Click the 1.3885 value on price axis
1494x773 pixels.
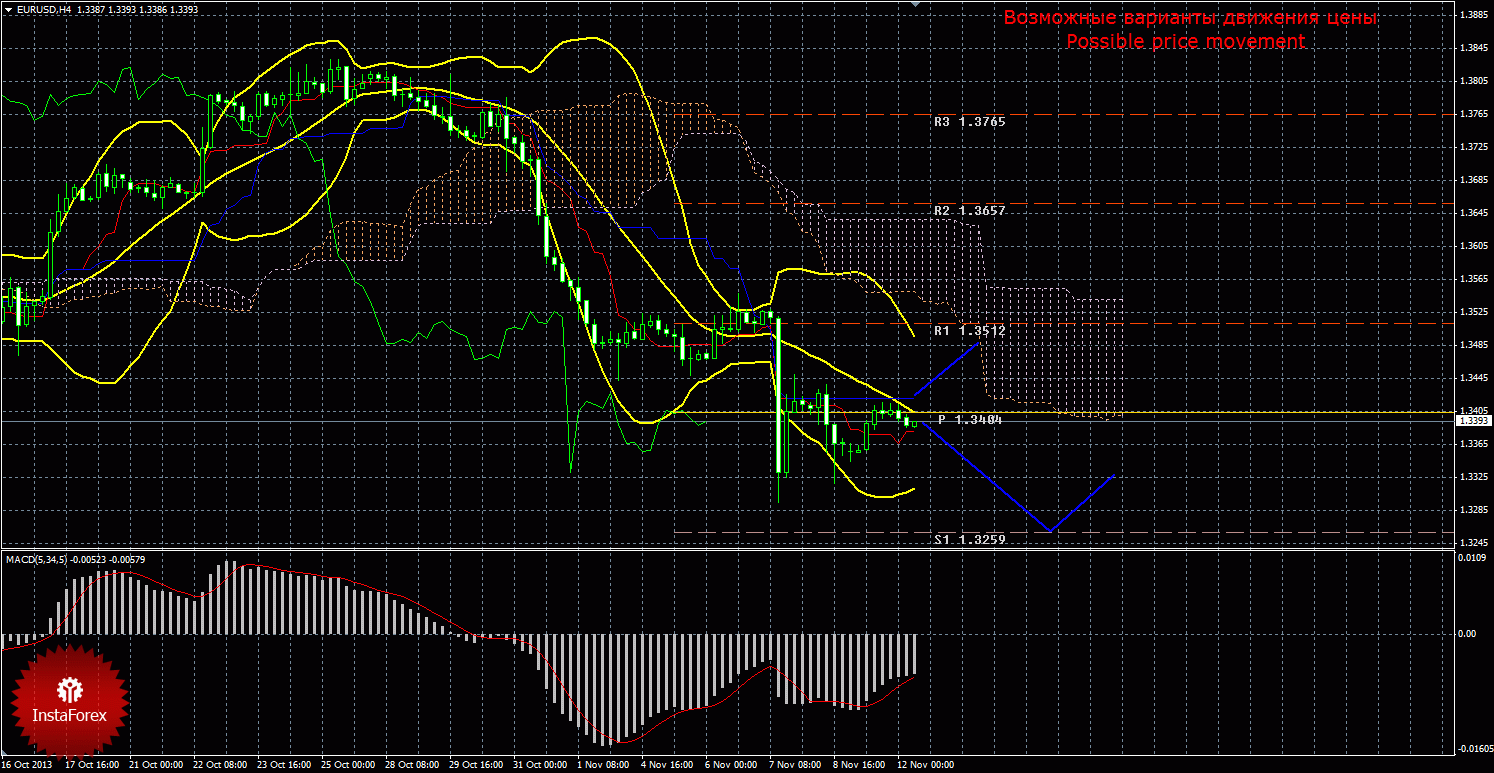(1471, 15)
